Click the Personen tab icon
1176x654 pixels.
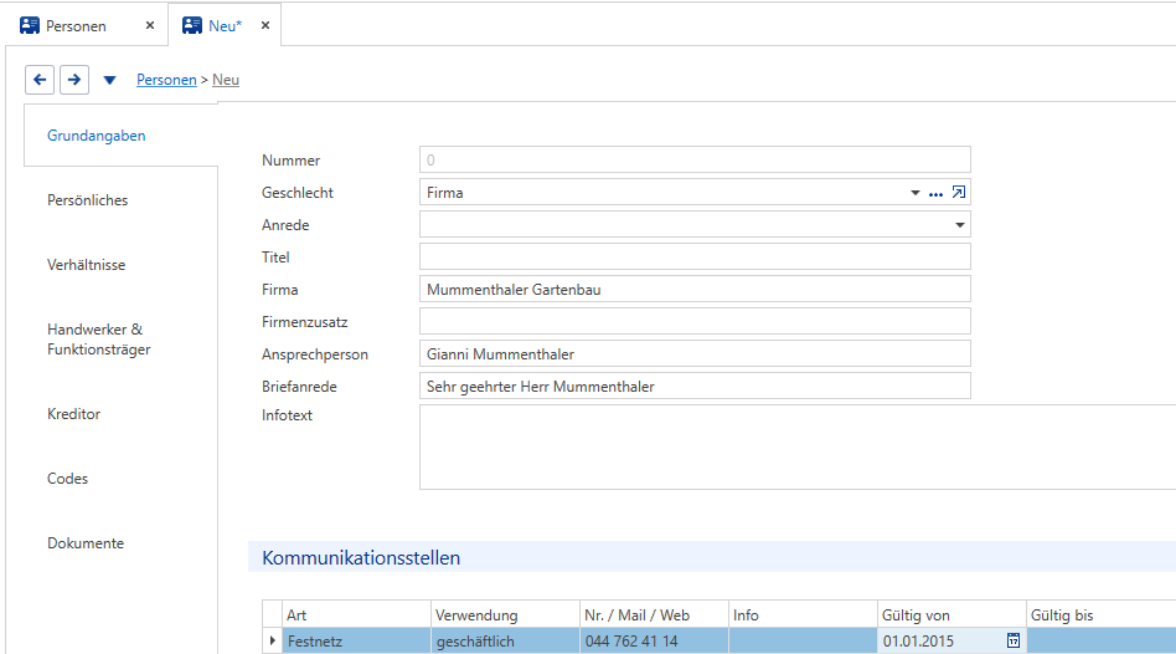click(30, 26)
